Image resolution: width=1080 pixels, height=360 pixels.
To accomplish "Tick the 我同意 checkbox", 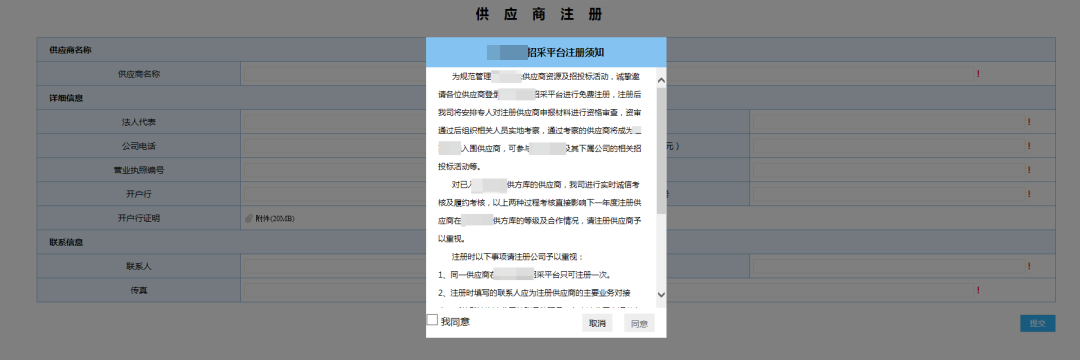I will click(x=432, y=320).
